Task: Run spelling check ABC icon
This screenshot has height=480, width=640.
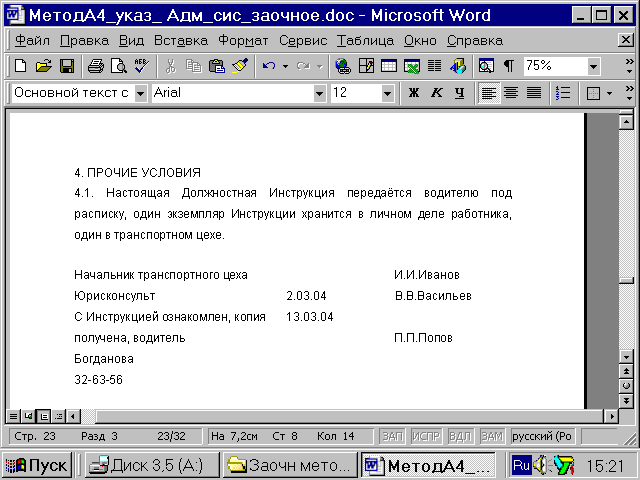Action: pyautogui.click(x=141, y=66)
